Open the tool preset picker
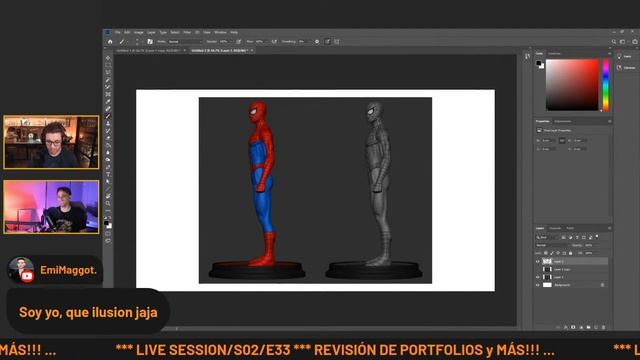The width and height of the screenshot is (640, 360). point(122,42)
